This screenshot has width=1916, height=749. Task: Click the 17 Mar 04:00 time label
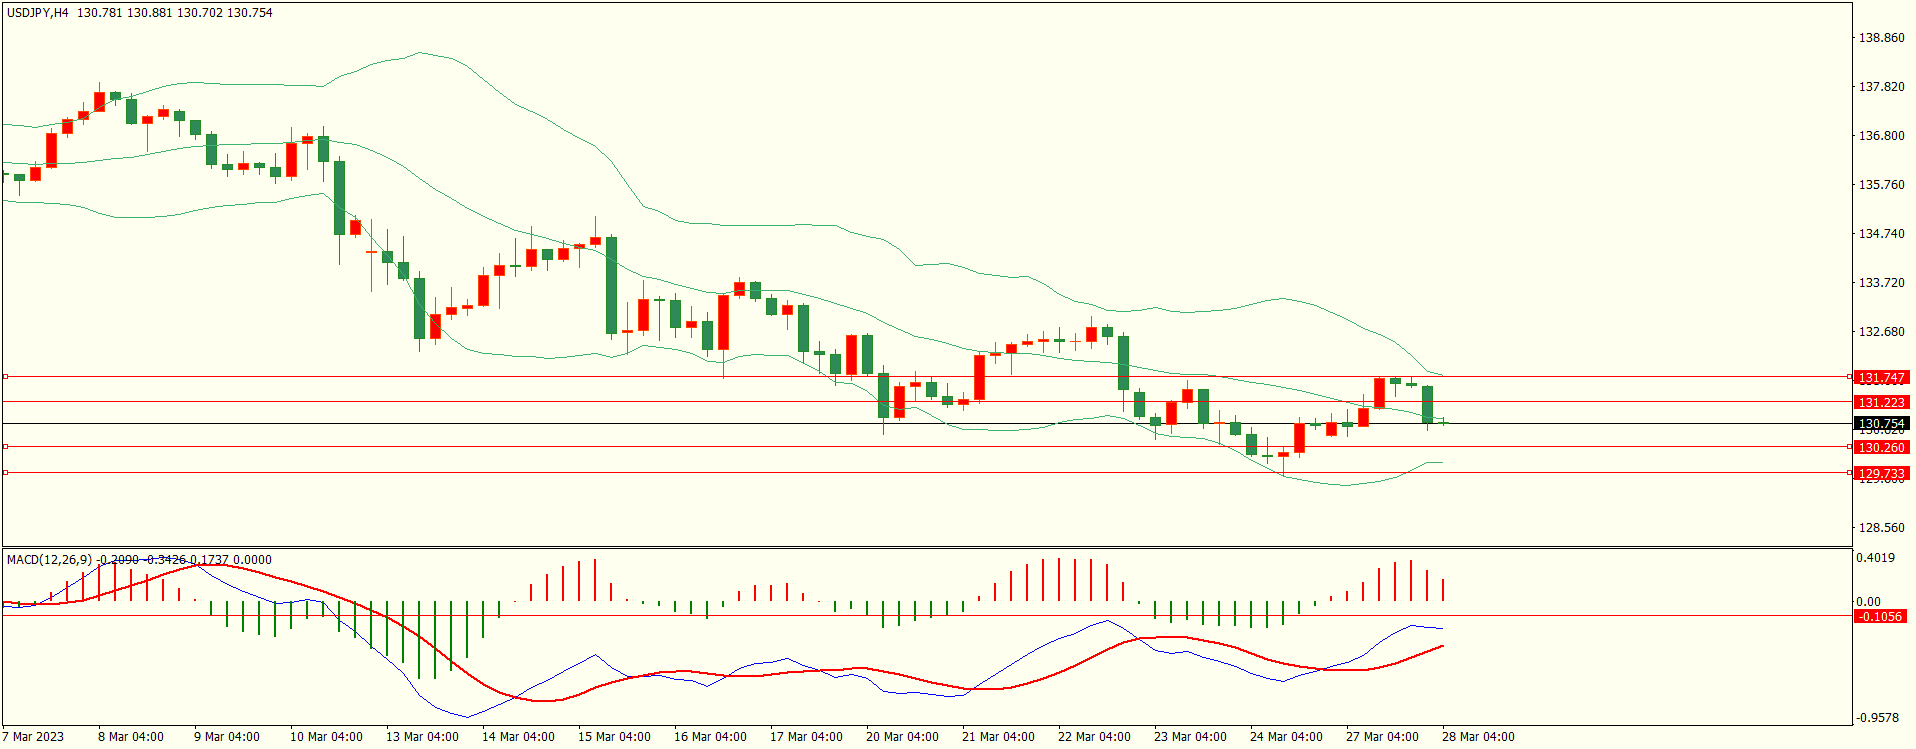806,737
